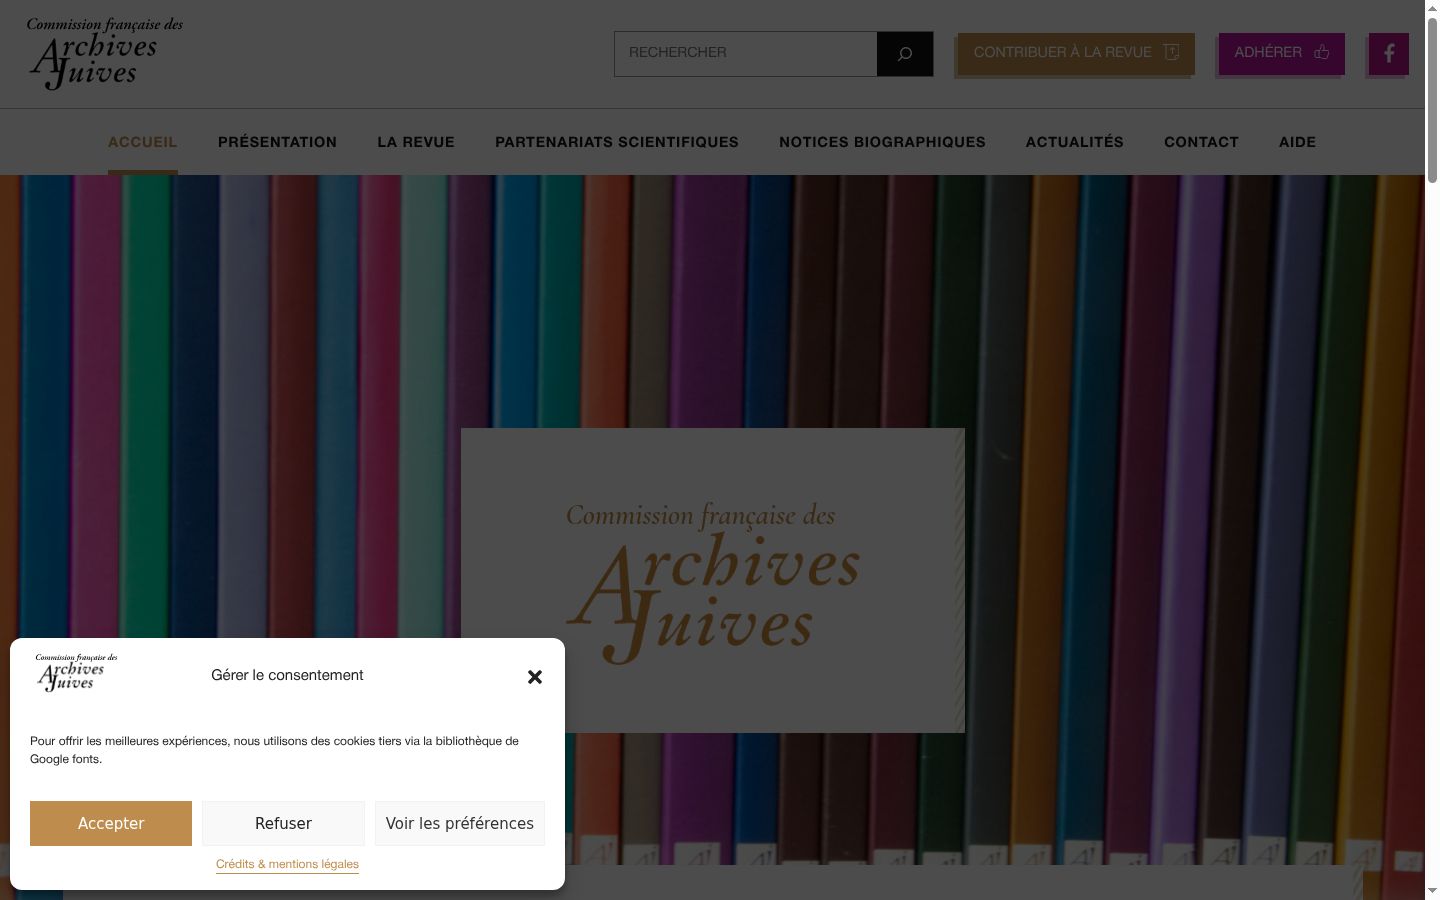The image size is (1440, 900).
Task: Click the Archives Juives logo in the header
Action: point(105,54)
